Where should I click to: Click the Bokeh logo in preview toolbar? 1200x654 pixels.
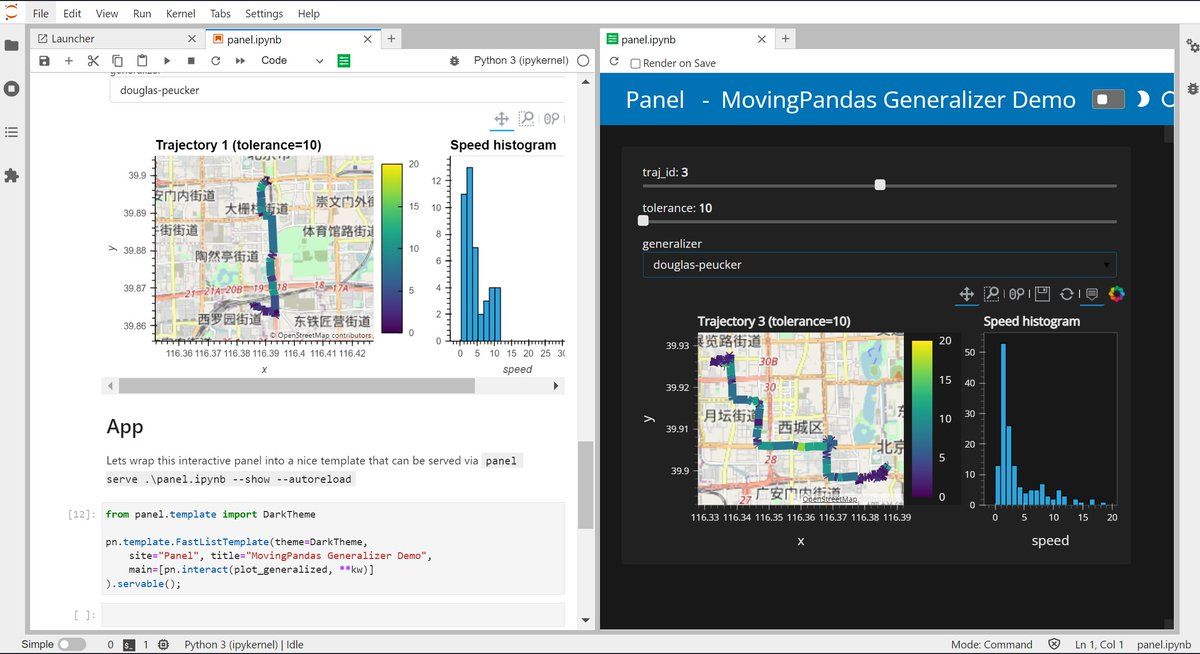click(1117, 294)
